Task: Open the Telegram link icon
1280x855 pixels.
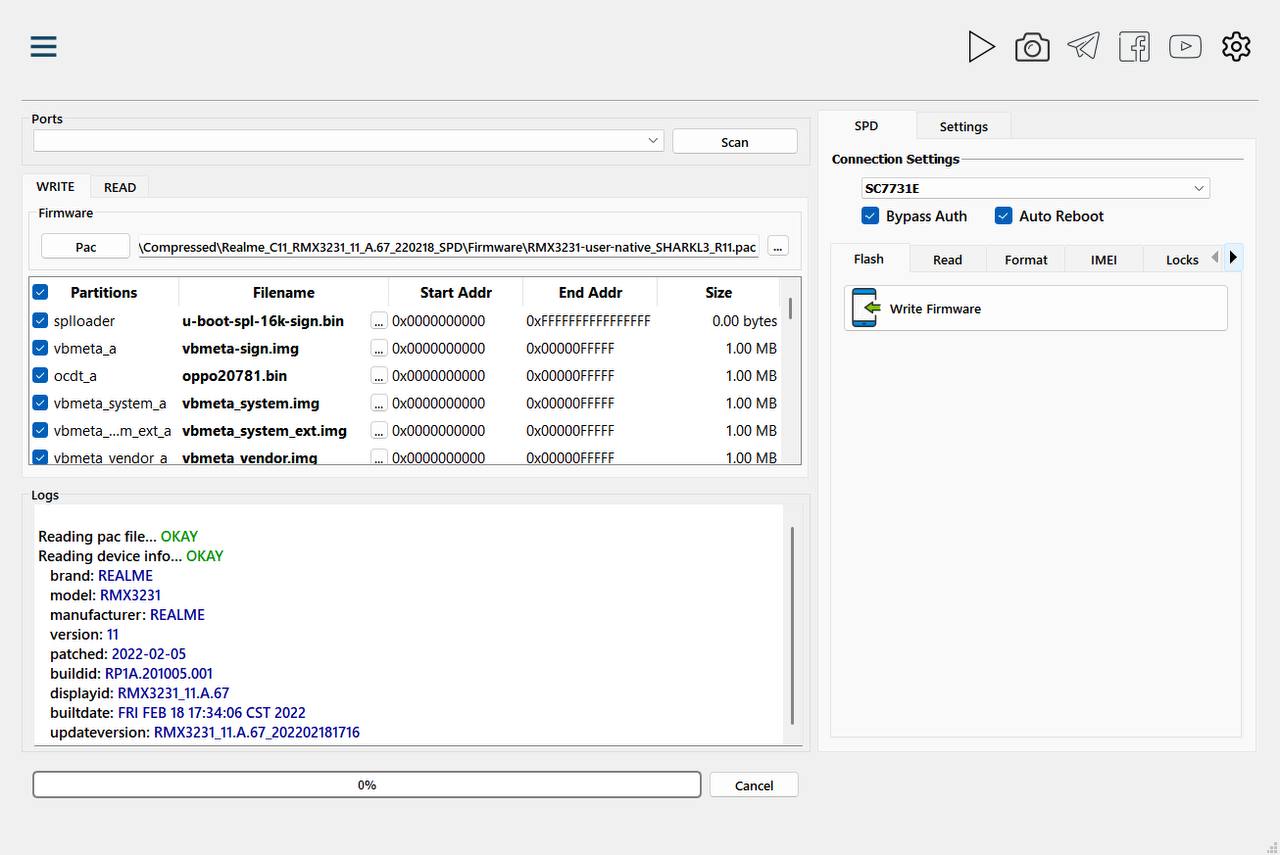Action: (1083, 46)
